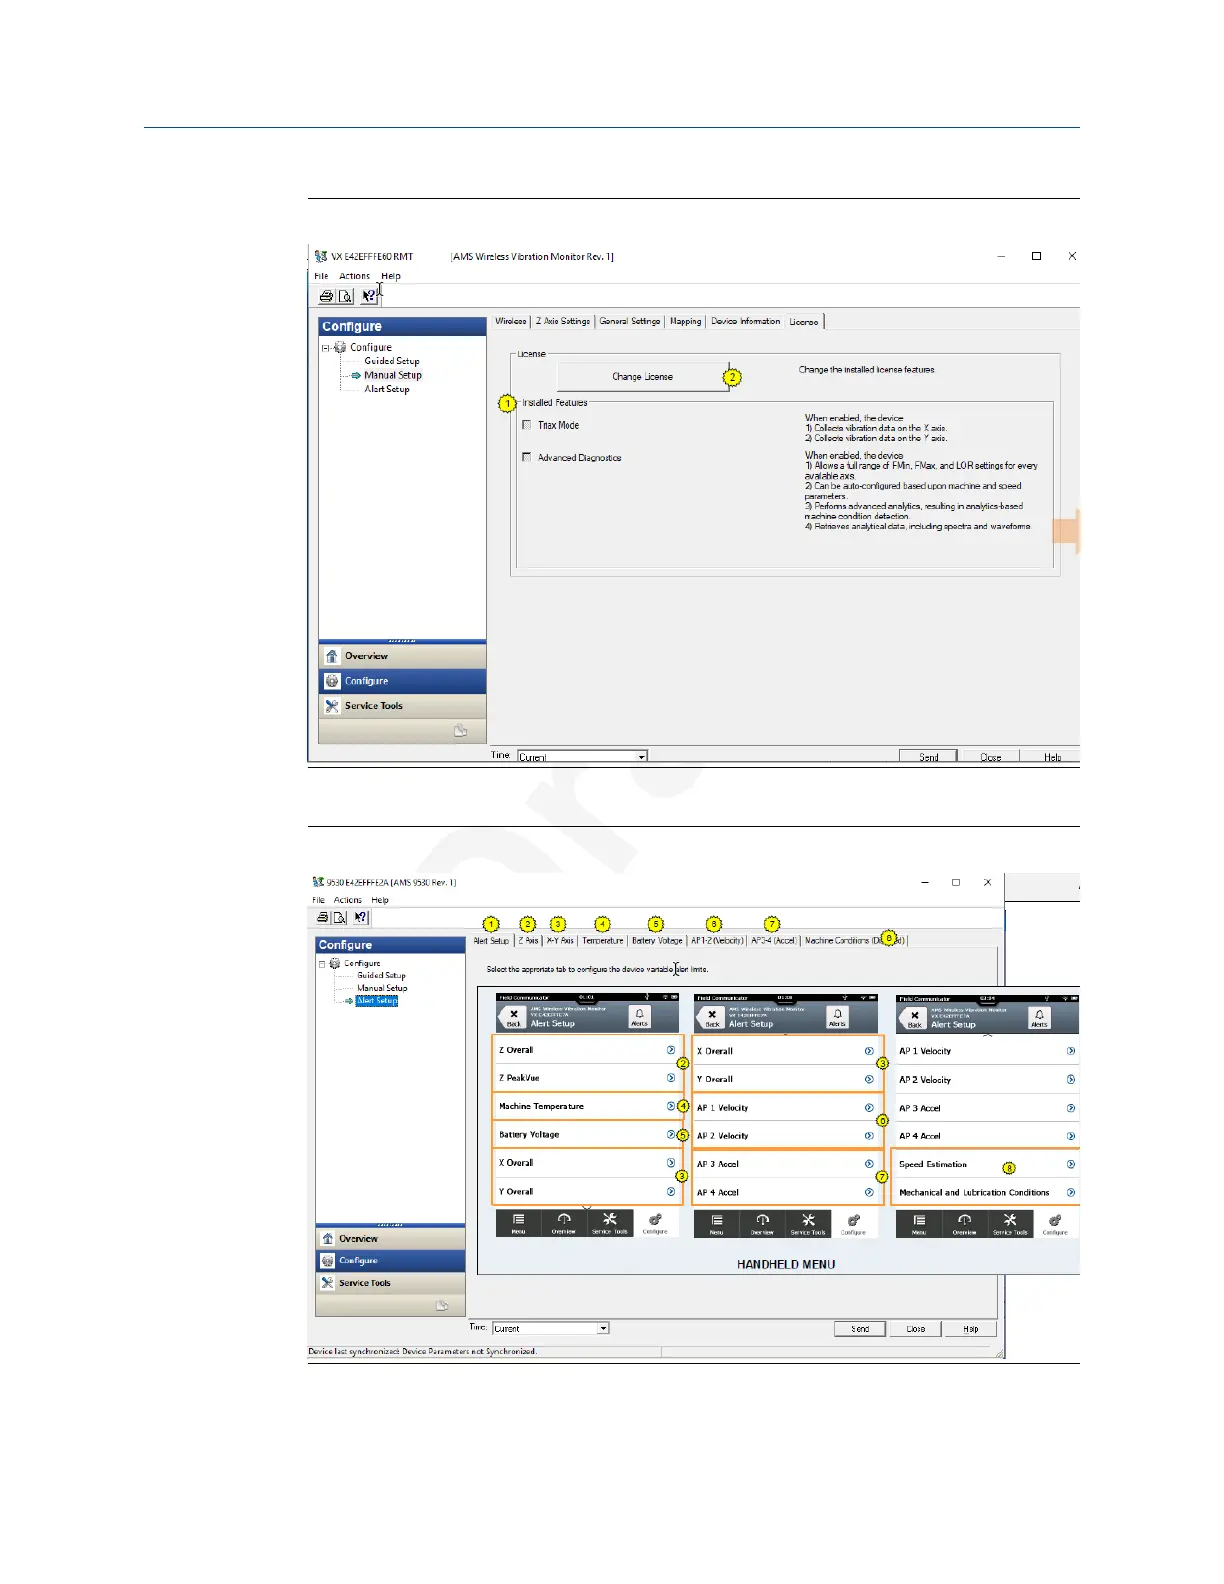
Task: Select Guided Setup in AMS 9530 tree
Action: point(382,975)
